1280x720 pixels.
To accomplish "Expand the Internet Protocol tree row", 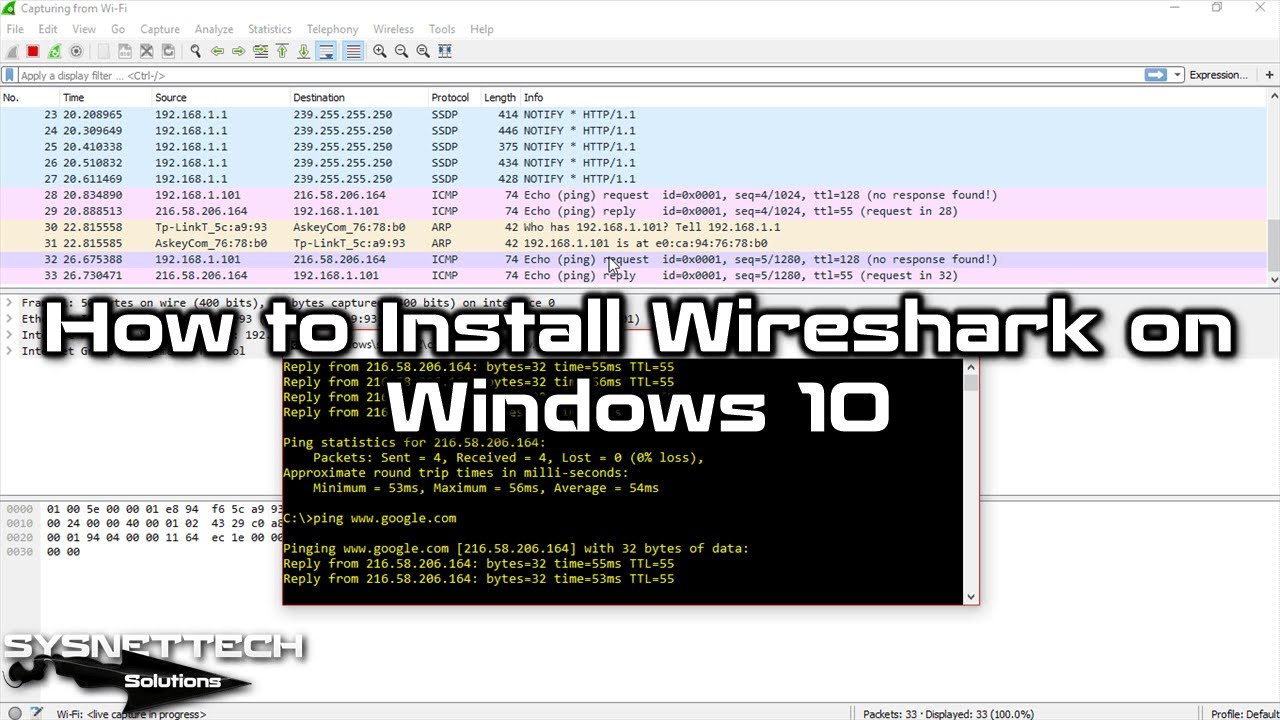I will (x=9, y=335).
